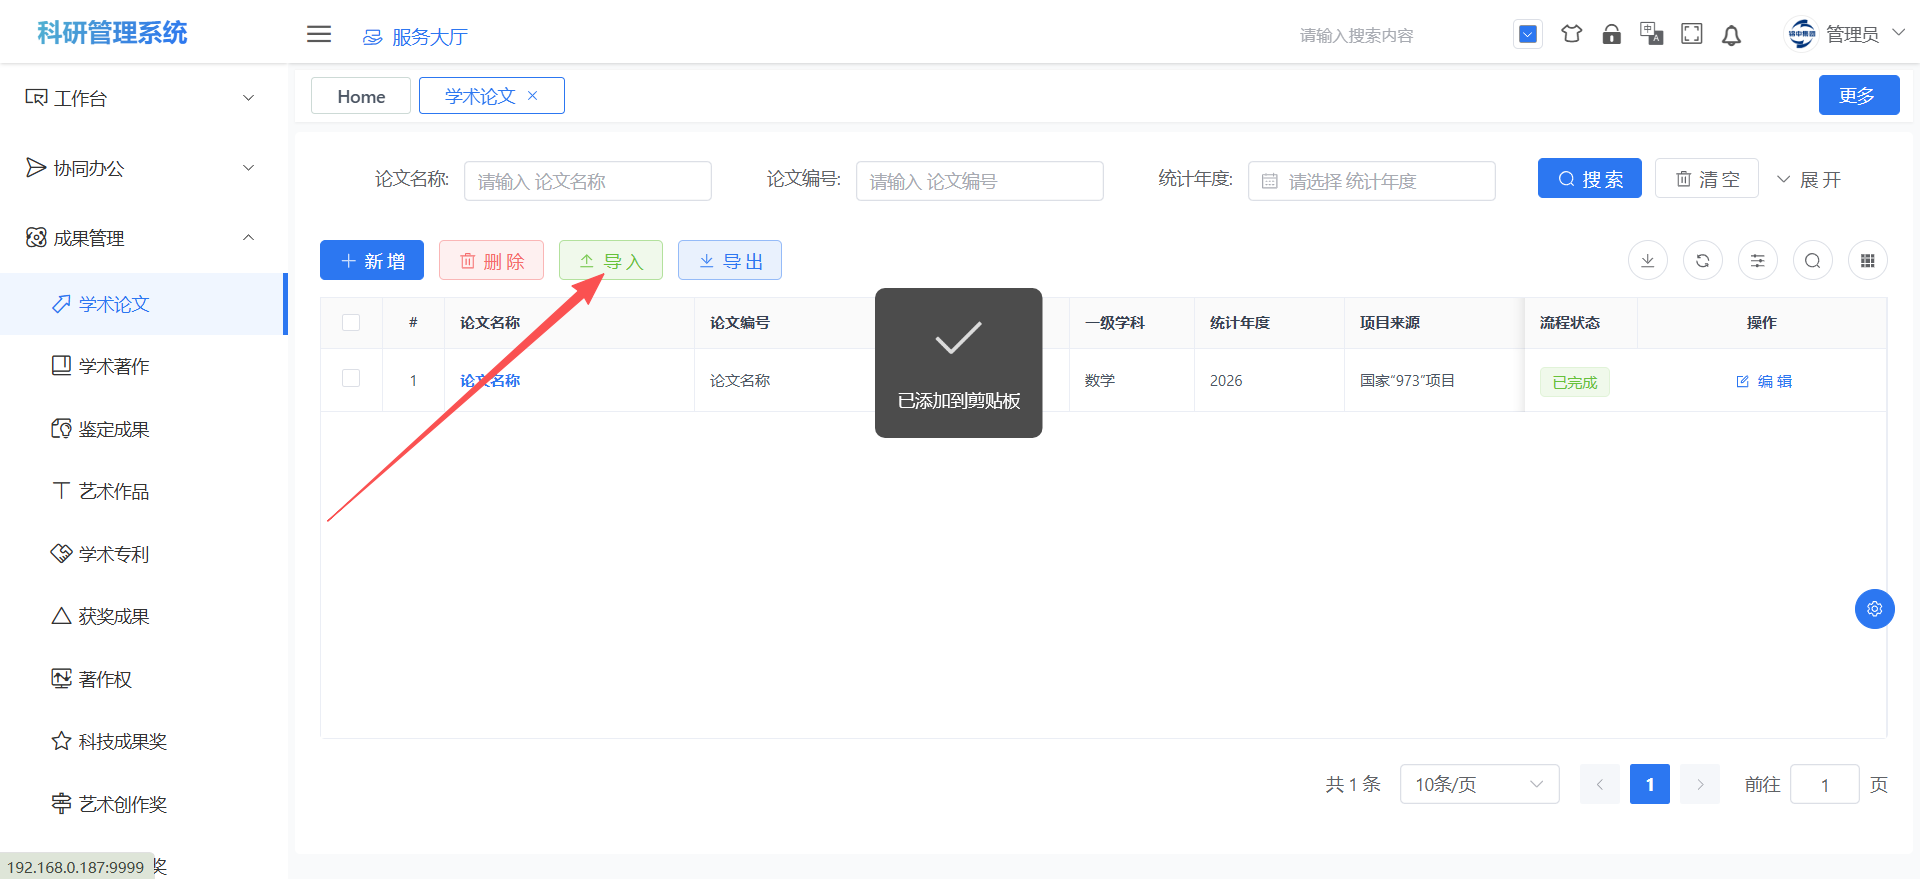Expand search filters with 展开

[x=1808, y=180]
